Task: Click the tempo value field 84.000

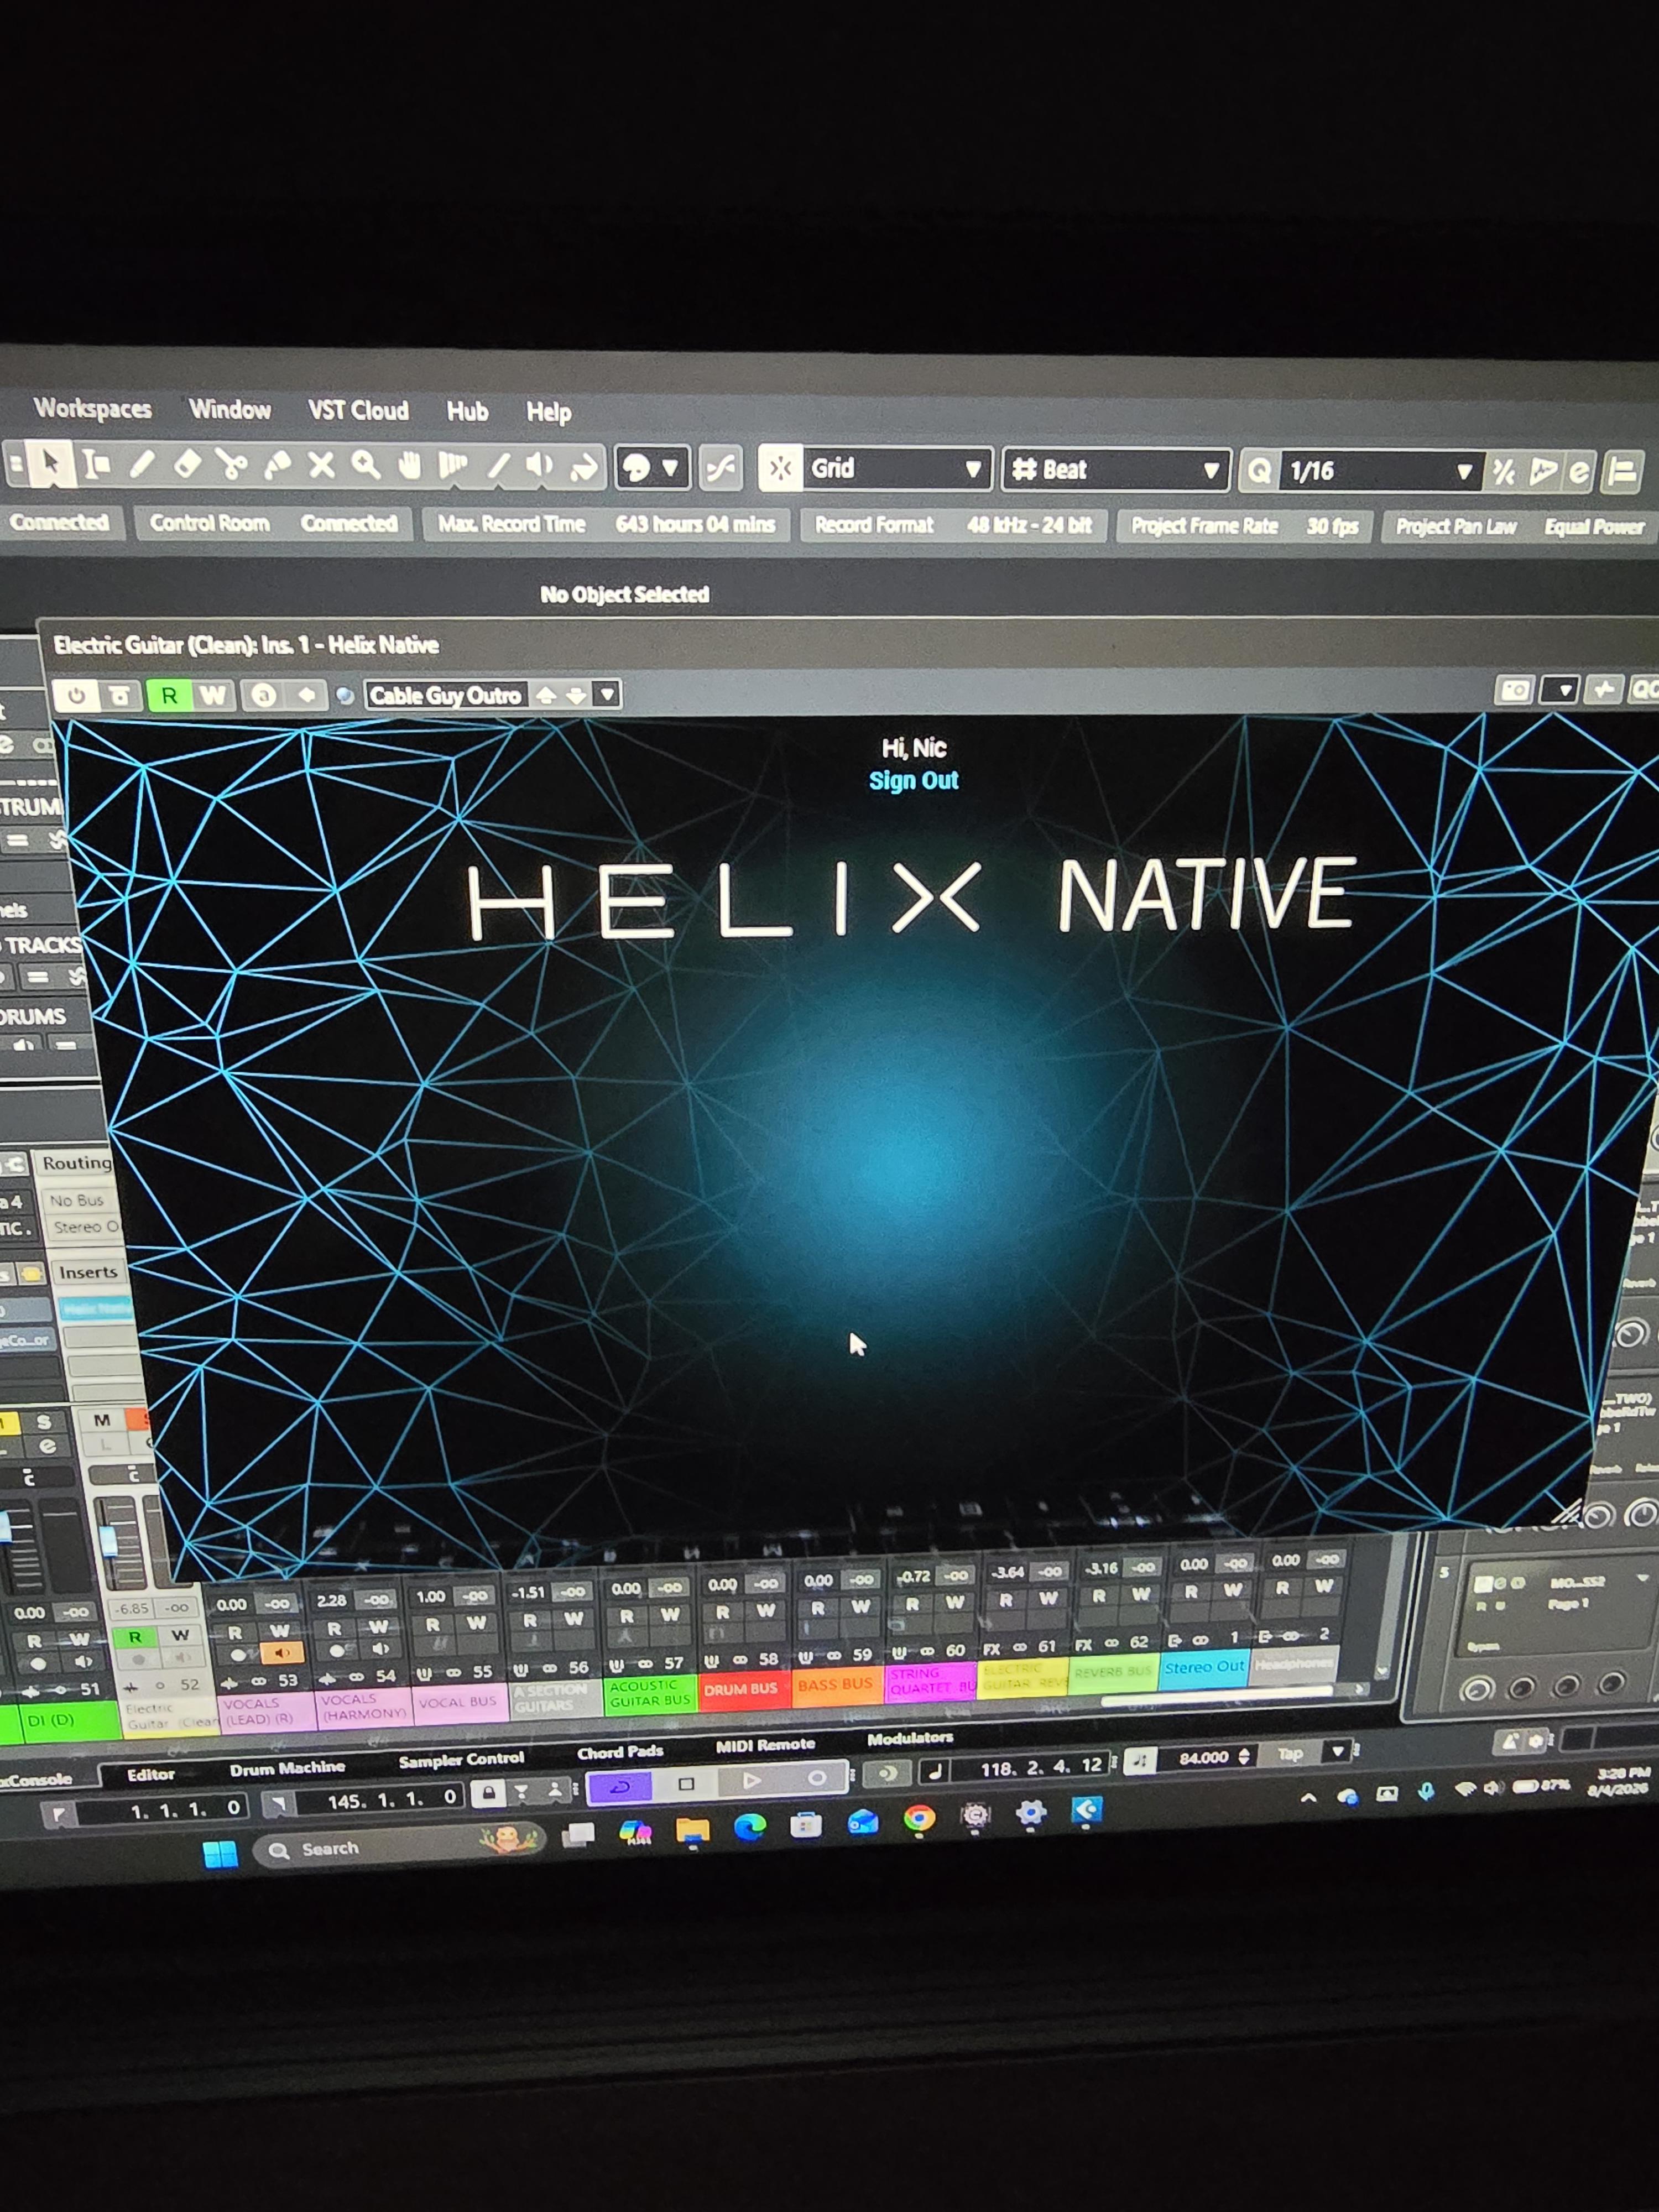Action: [x=1204, y=1757]
